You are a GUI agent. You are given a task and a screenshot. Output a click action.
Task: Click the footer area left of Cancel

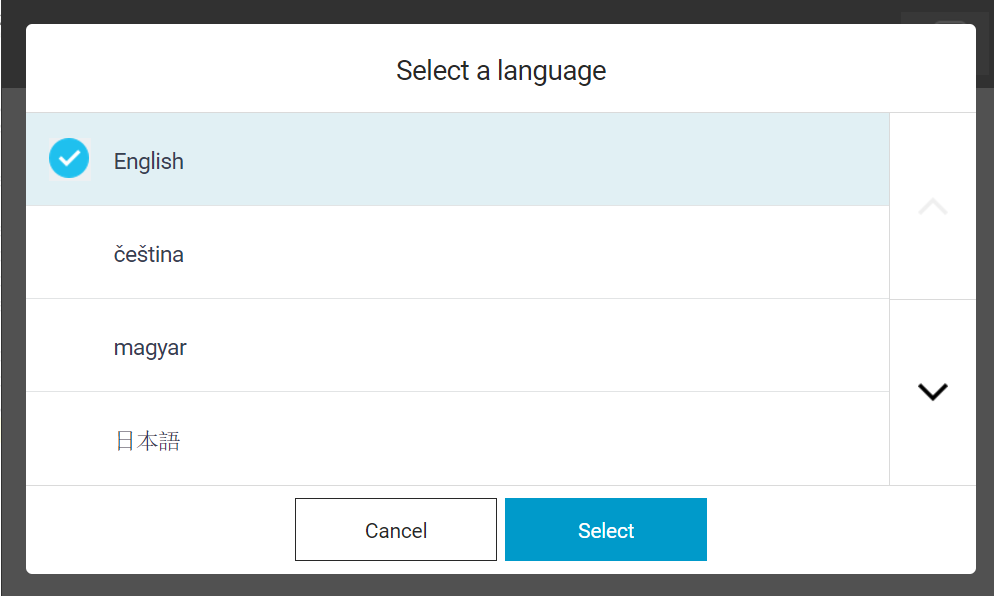158,529
